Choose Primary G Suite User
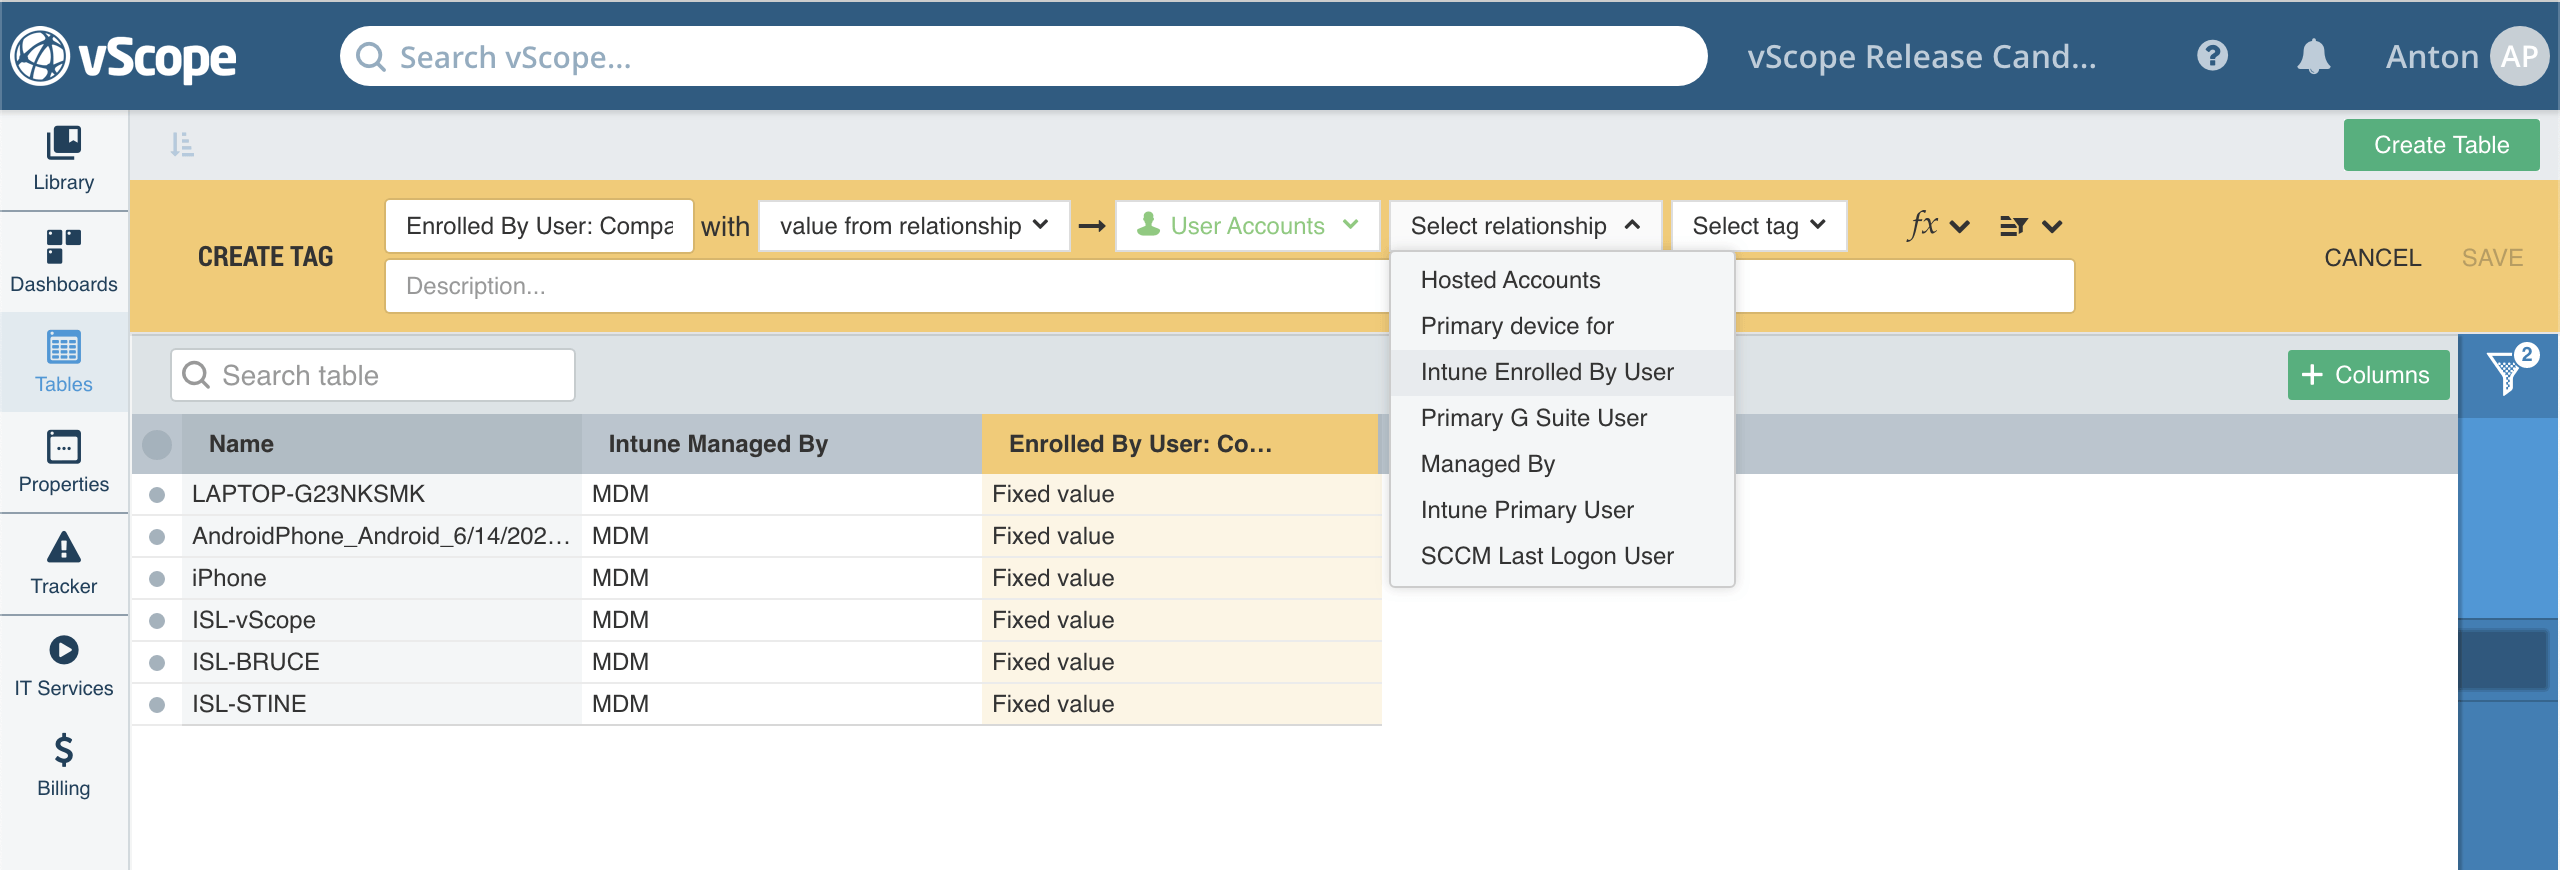The image size is (2560, 870). click(1562, 418)
